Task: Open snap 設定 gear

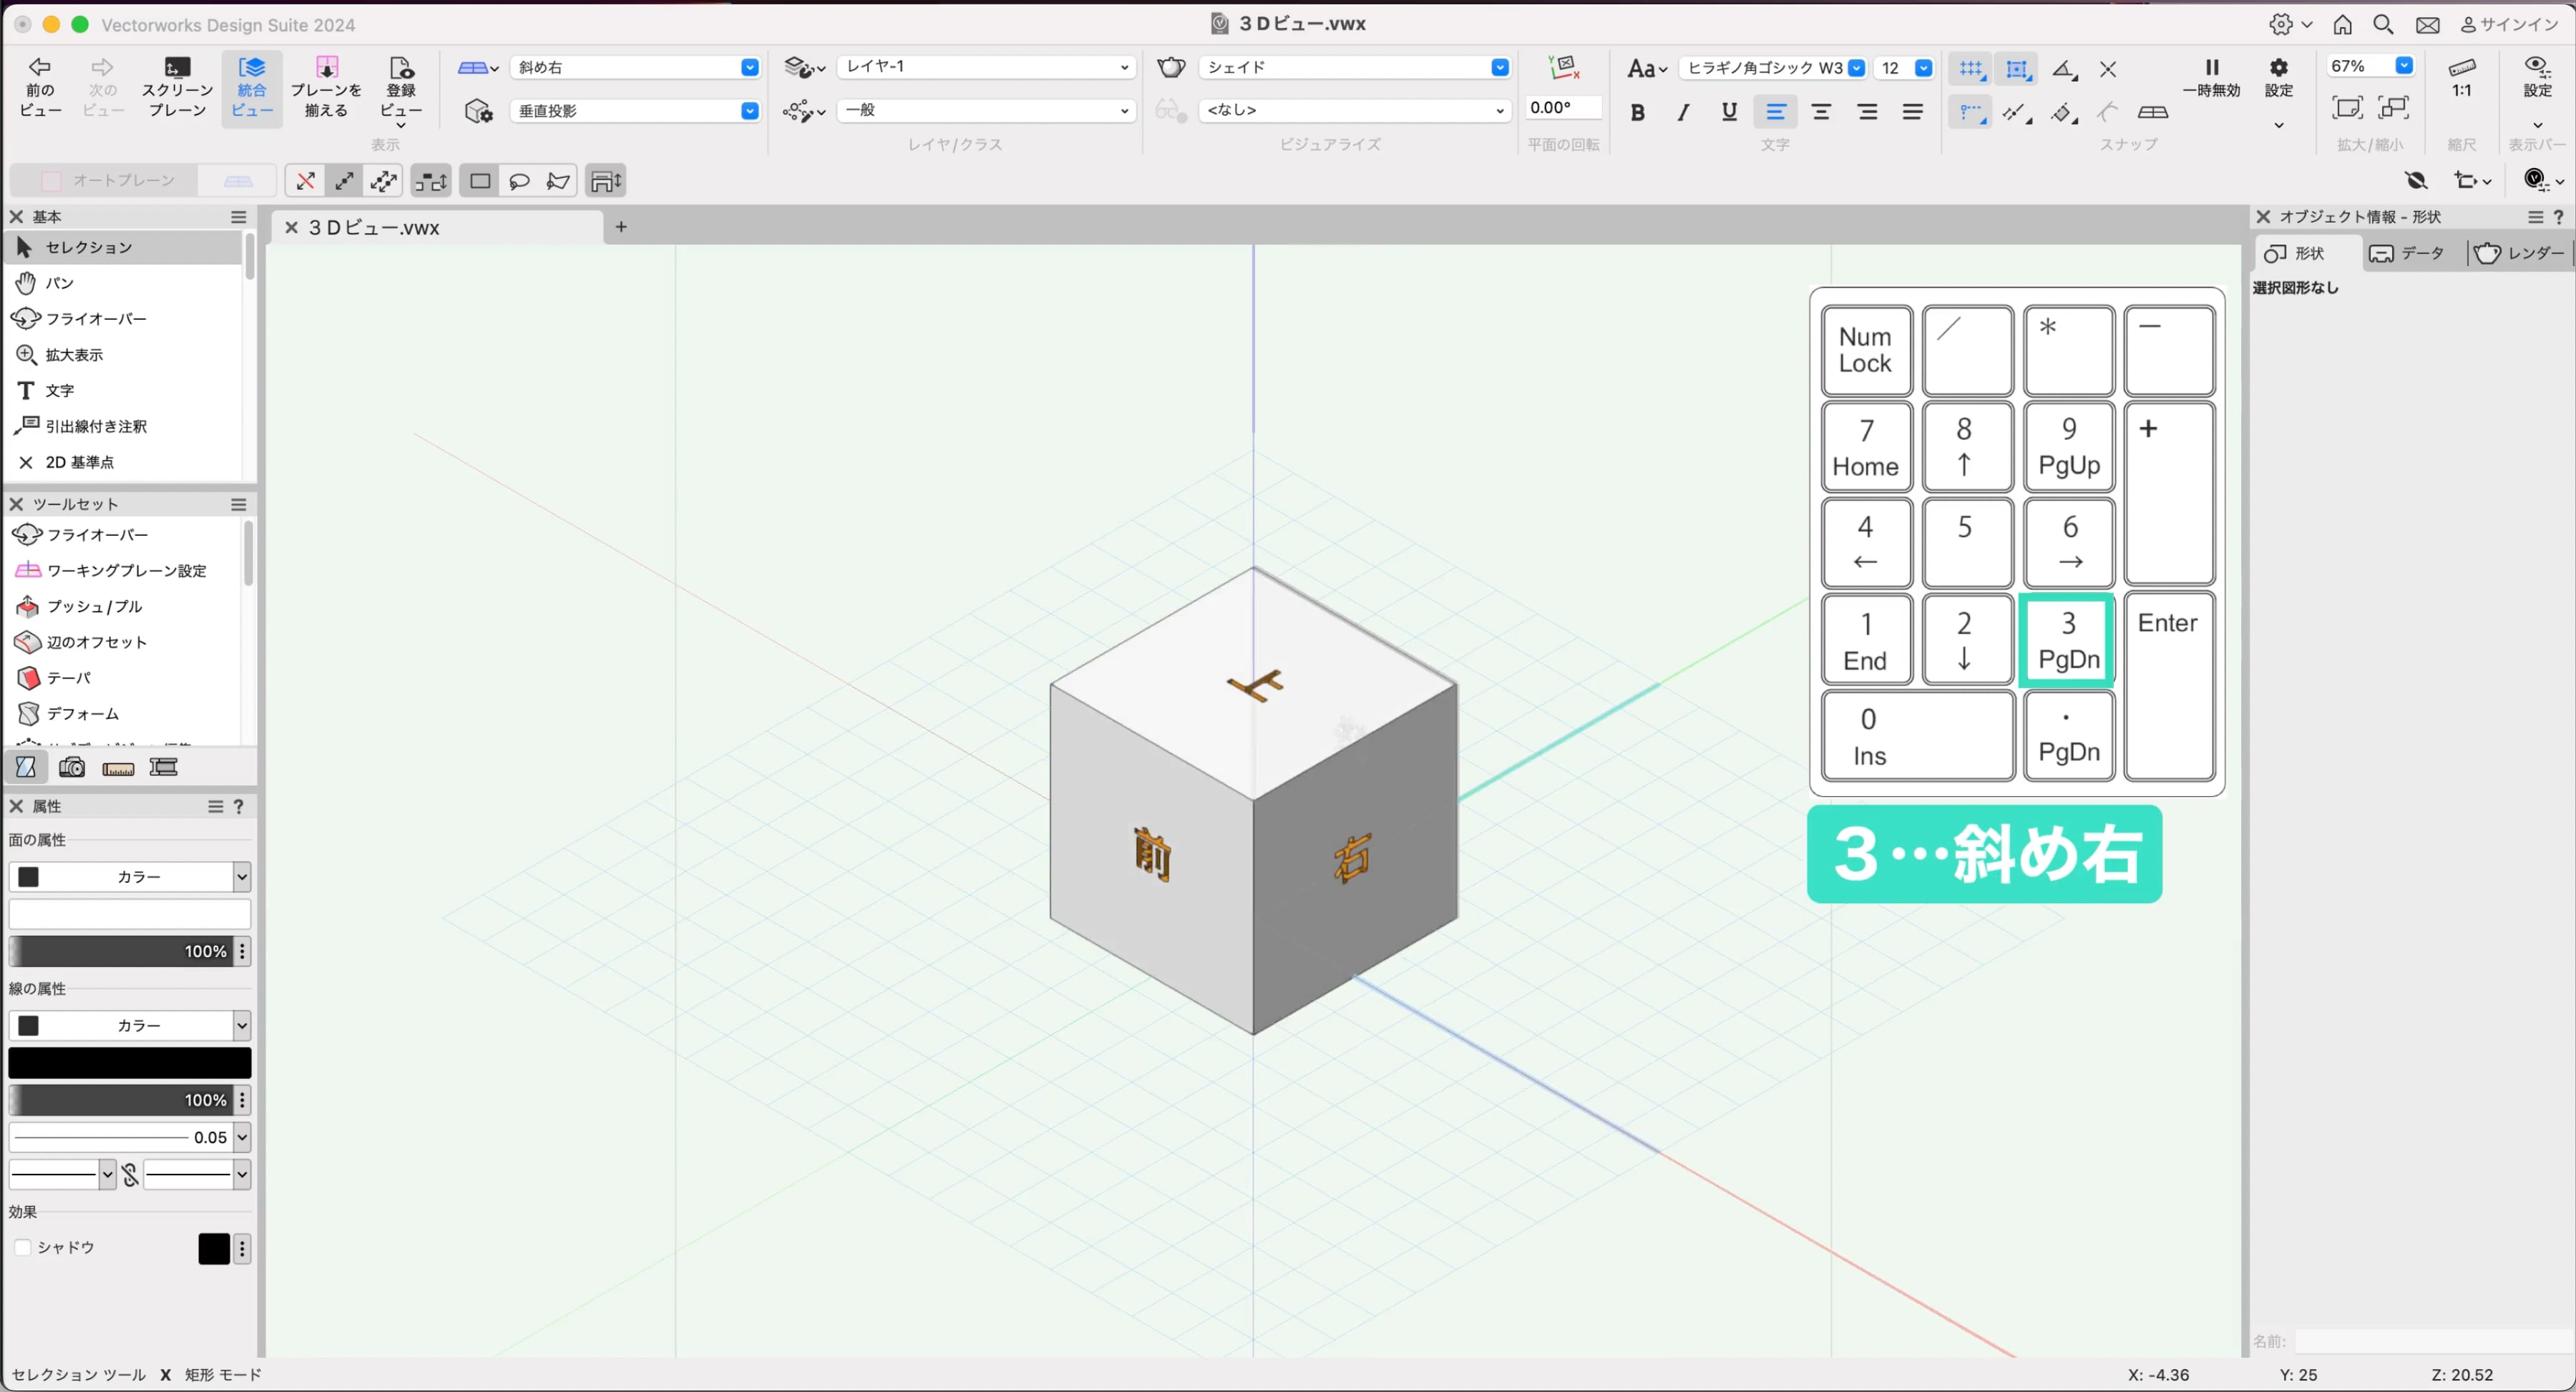Action: [2278, 77]
